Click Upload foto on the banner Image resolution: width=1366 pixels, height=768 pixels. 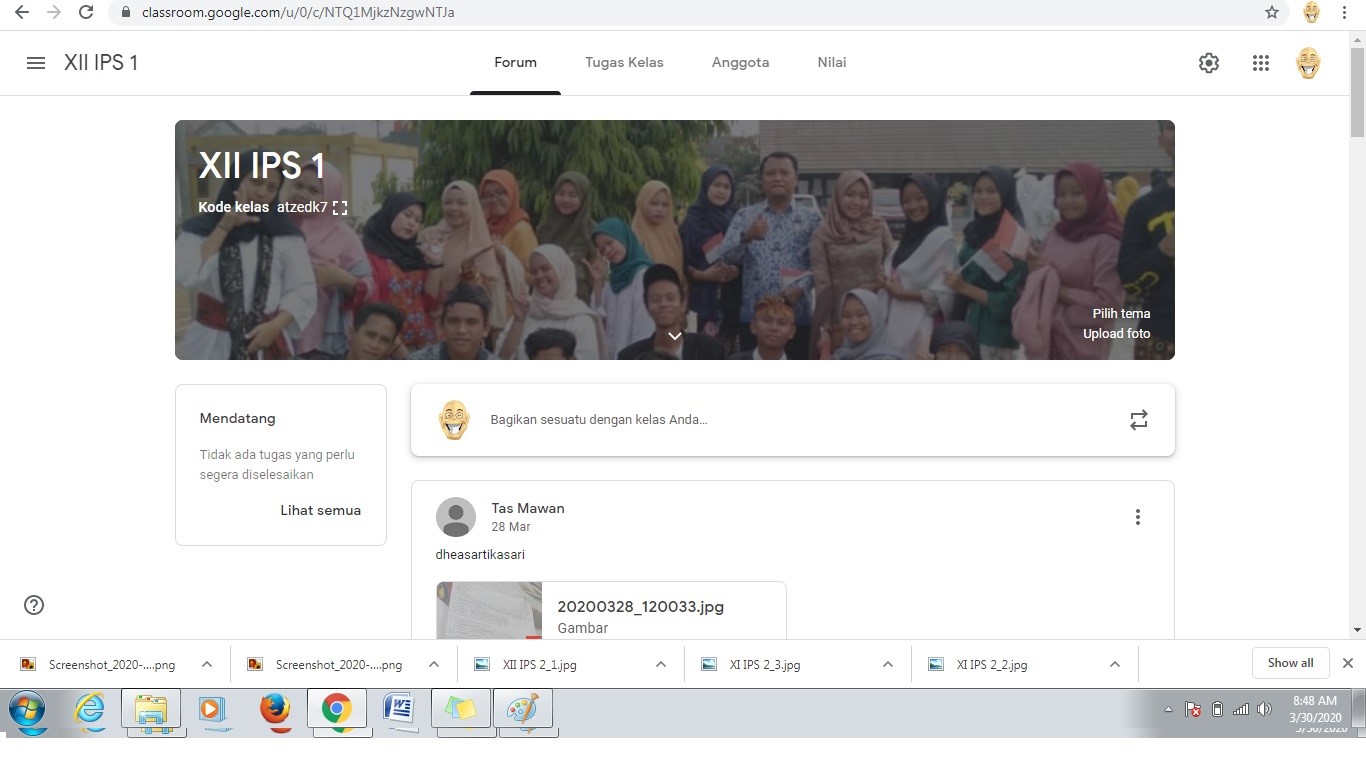click(1116, 334)
